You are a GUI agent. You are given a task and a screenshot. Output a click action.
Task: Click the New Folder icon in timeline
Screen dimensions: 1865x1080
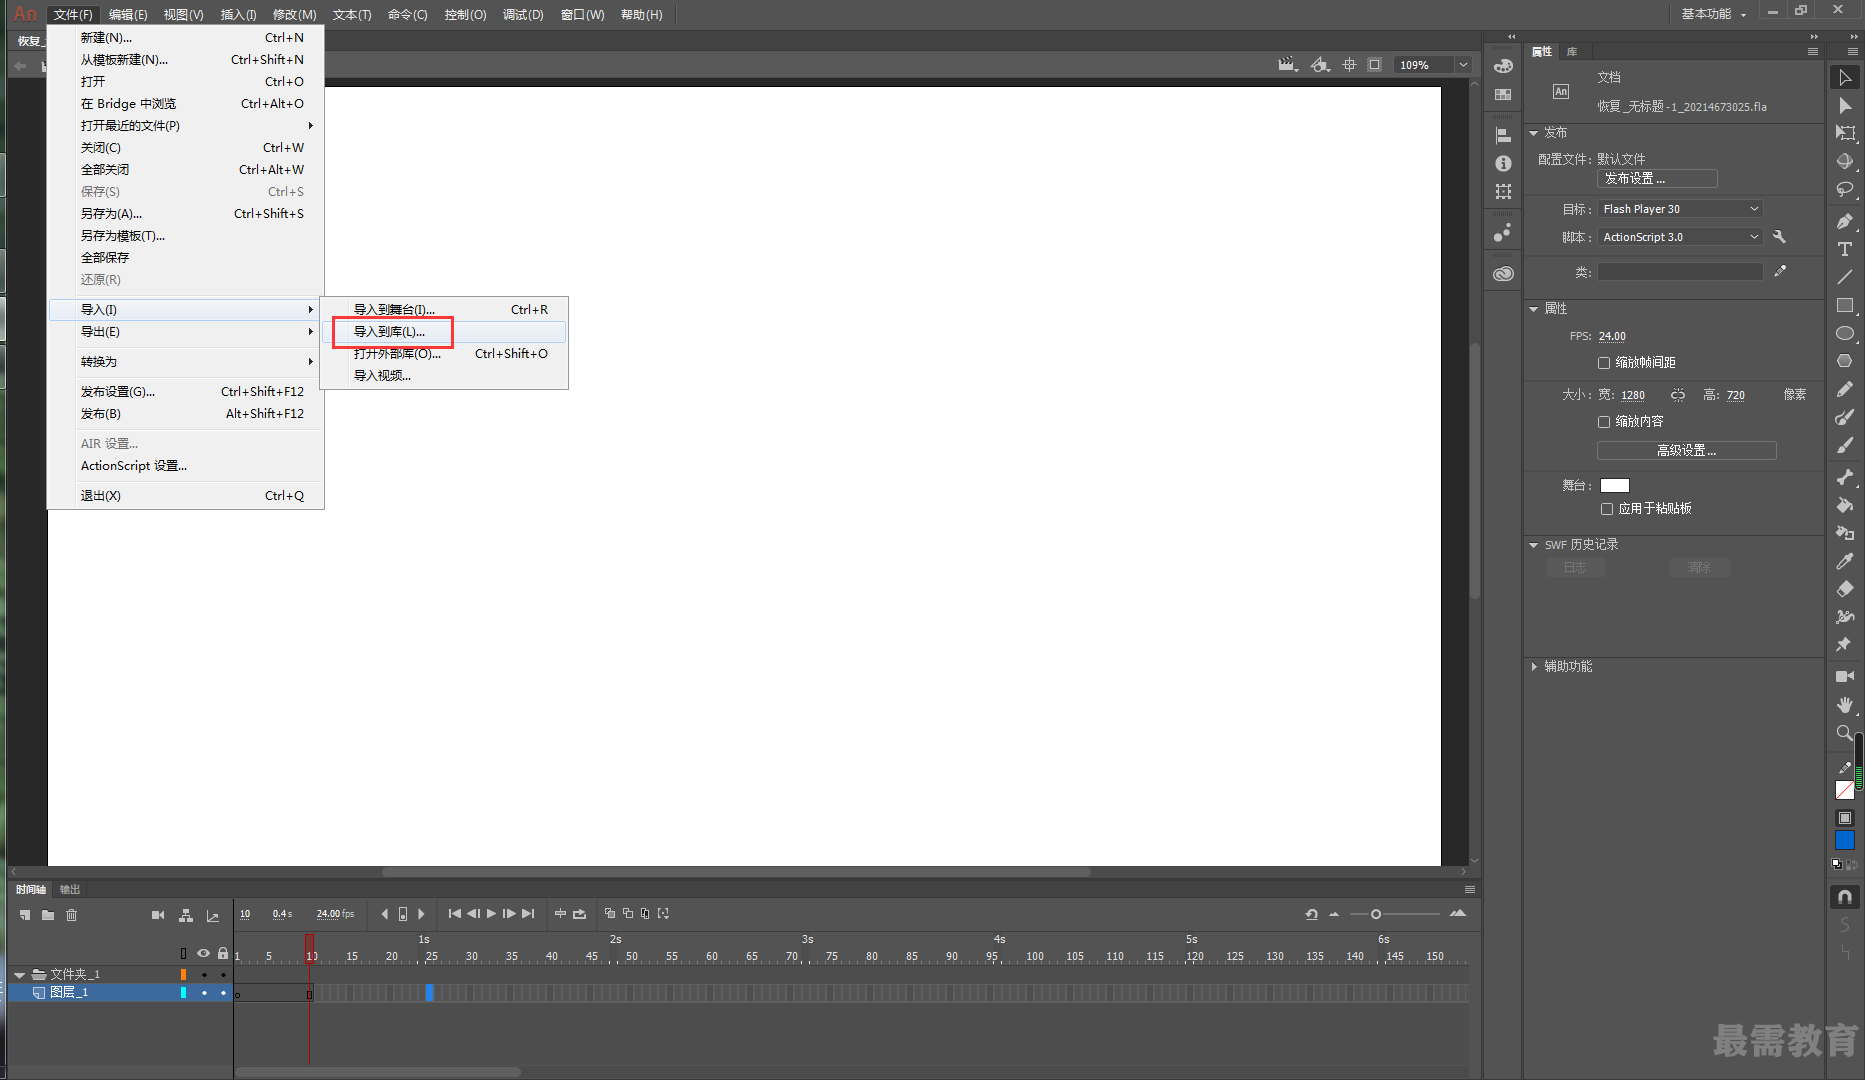pos(48,915)
